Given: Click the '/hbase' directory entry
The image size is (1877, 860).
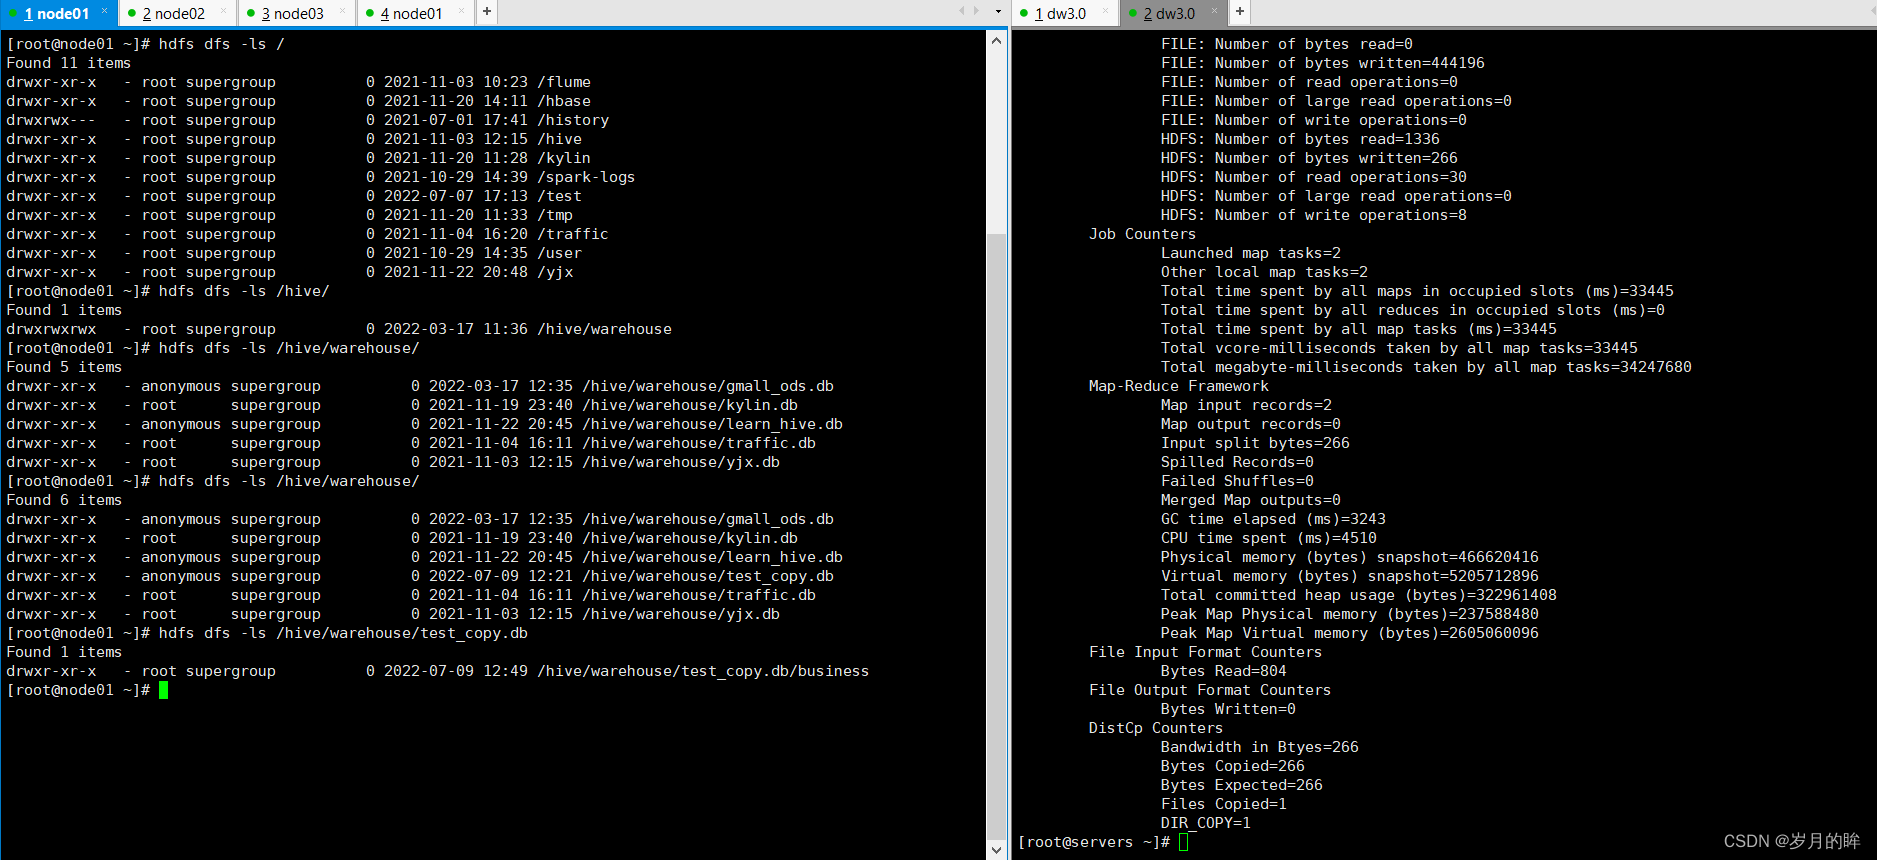Looking at the screenshot, I should coord(564,101).
